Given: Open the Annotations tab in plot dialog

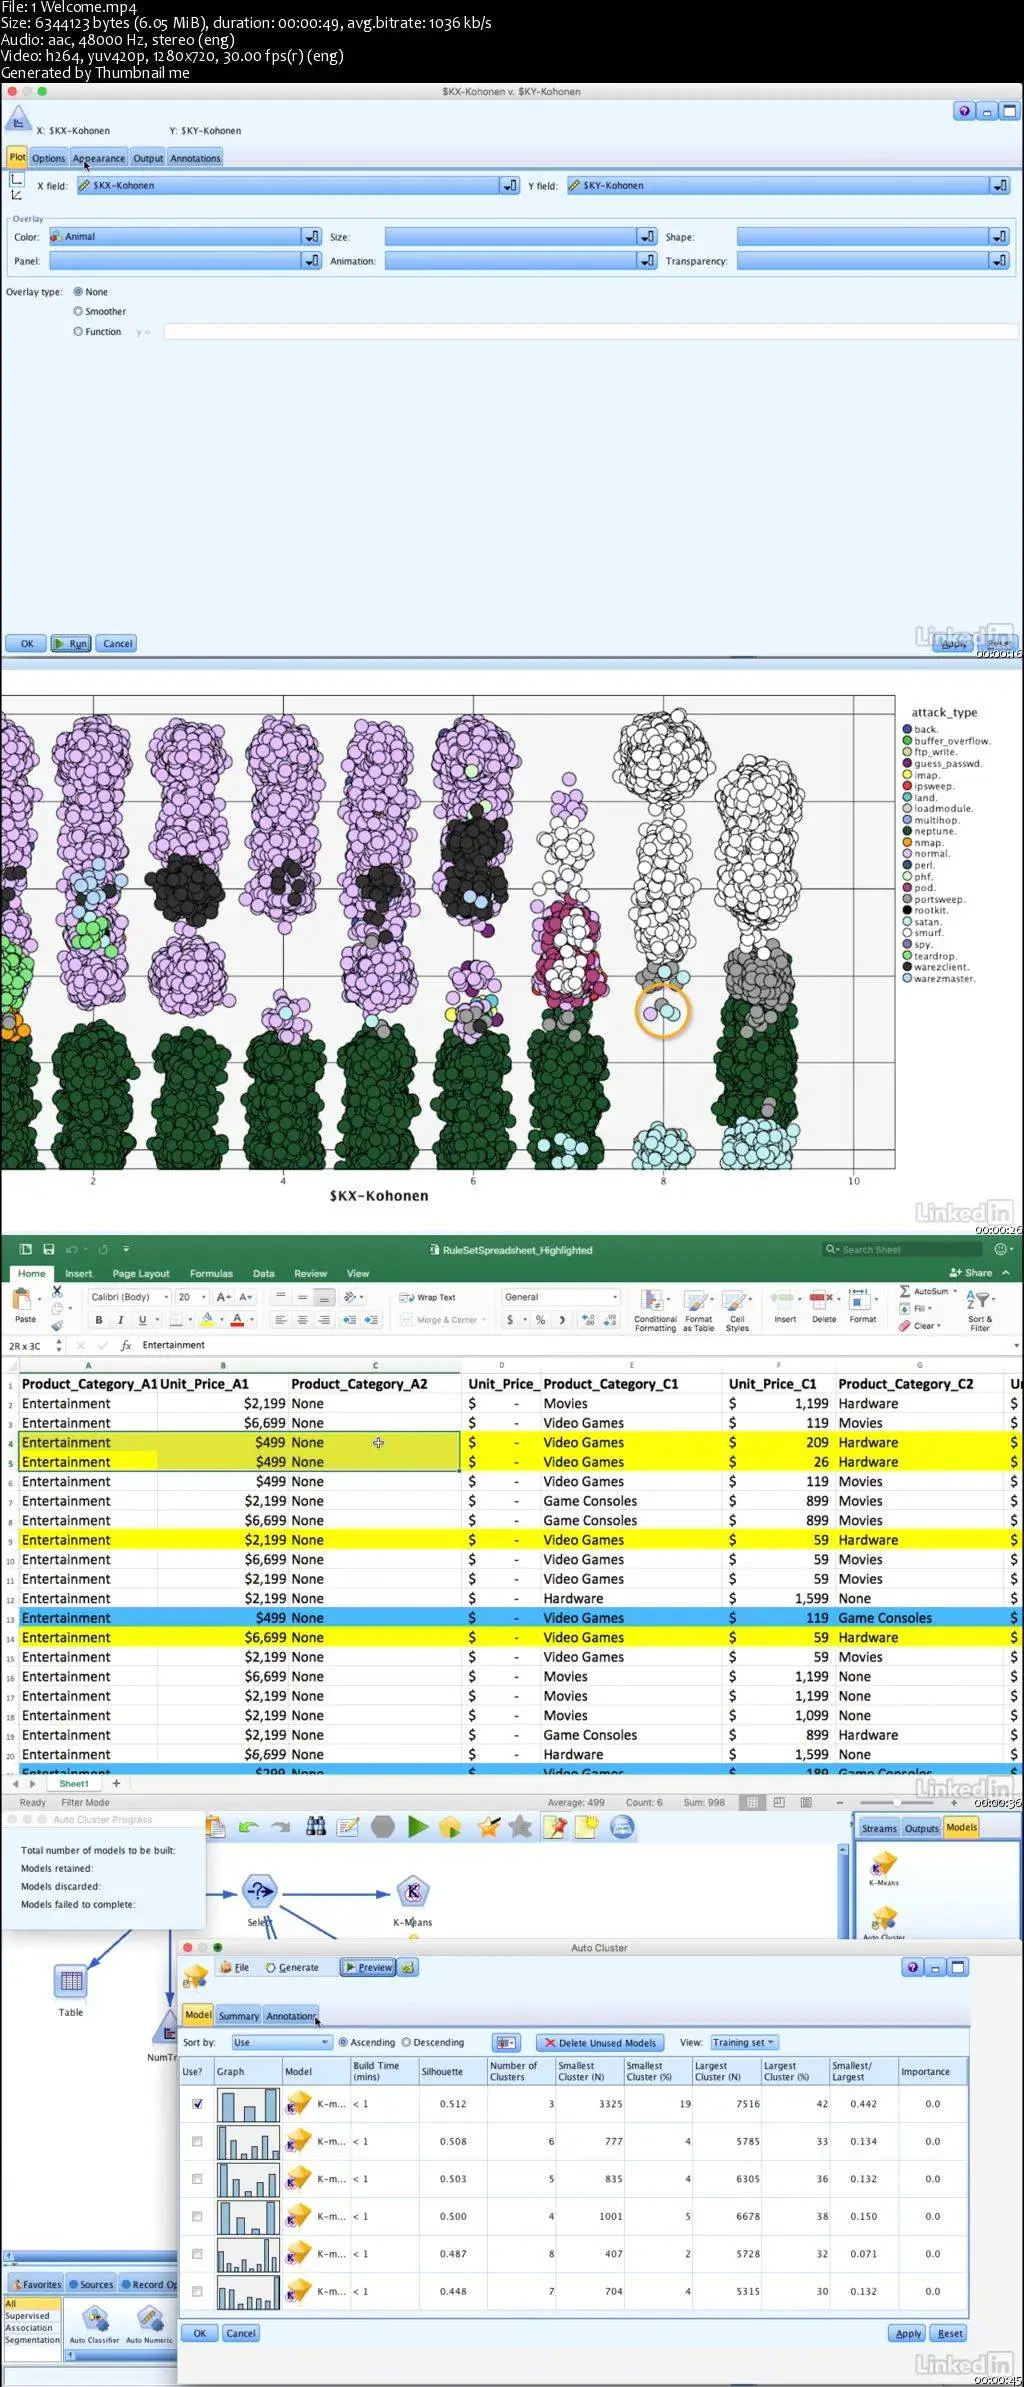Looking at the screenshot, I should [x=195, y=158].
